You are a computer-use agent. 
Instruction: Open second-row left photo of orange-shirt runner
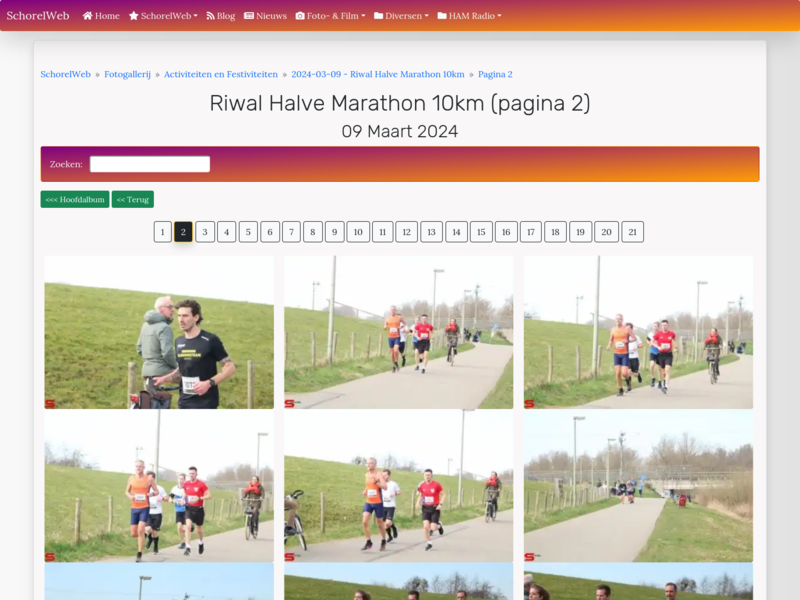click(x=159, y=486)
